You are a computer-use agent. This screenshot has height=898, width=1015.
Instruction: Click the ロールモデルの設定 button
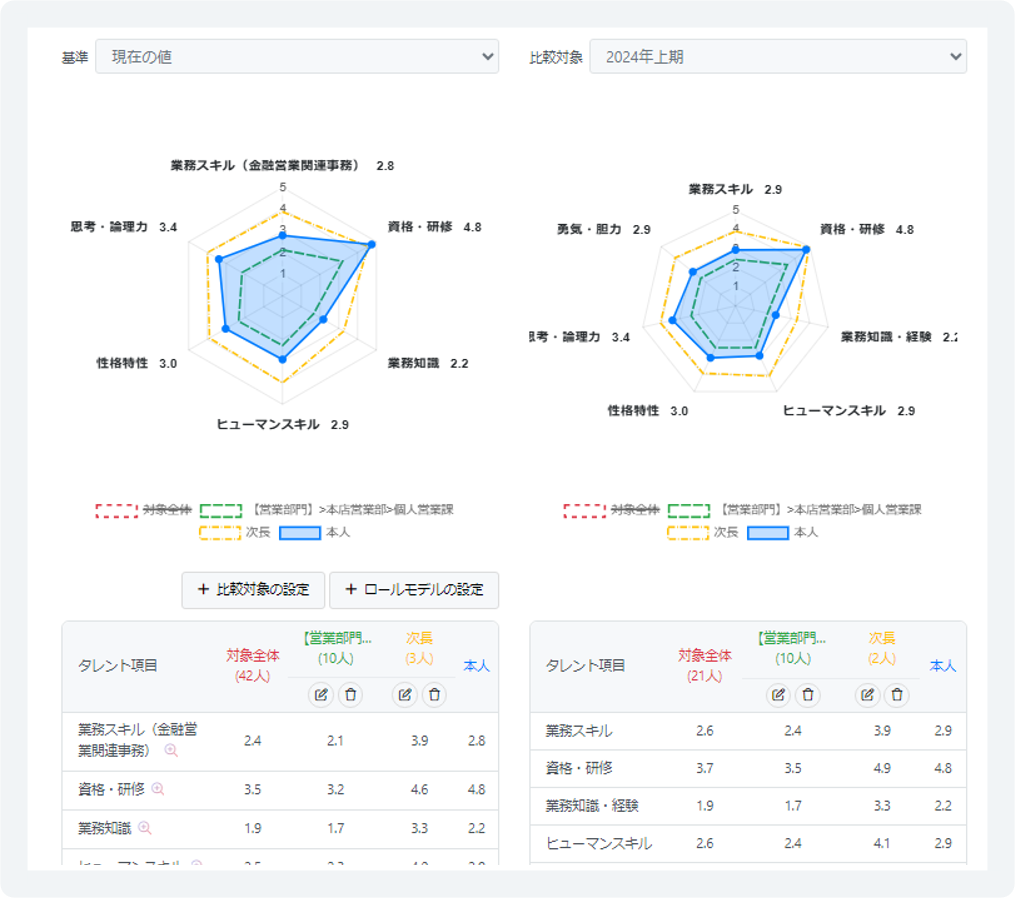coord(413,590)
